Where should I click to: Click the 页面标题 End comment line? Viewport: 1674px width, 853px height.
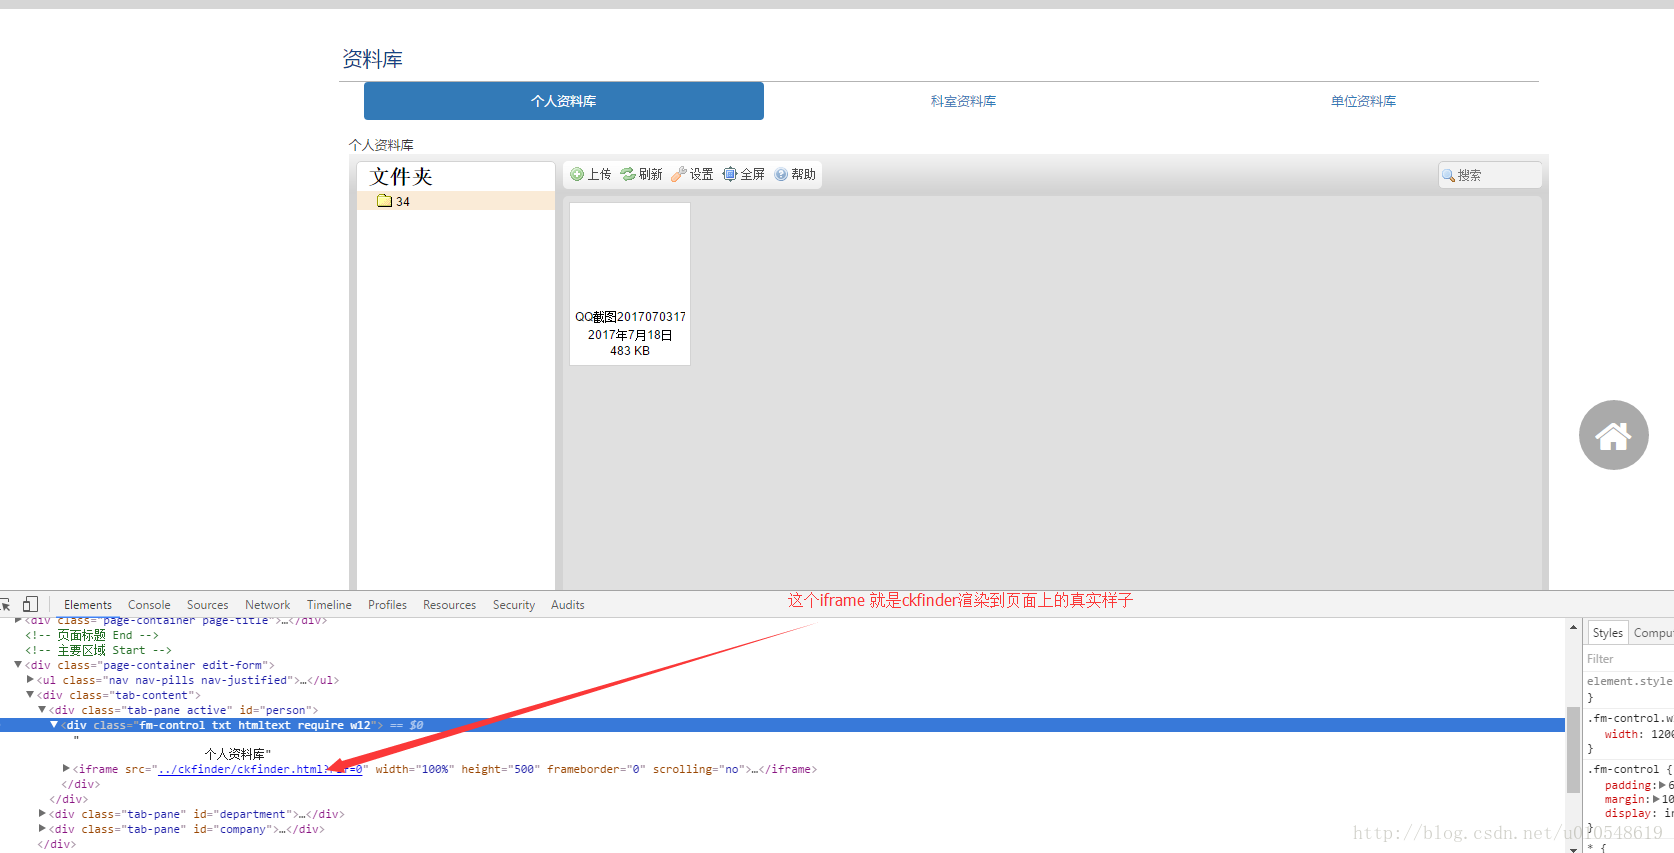(92, 635)
